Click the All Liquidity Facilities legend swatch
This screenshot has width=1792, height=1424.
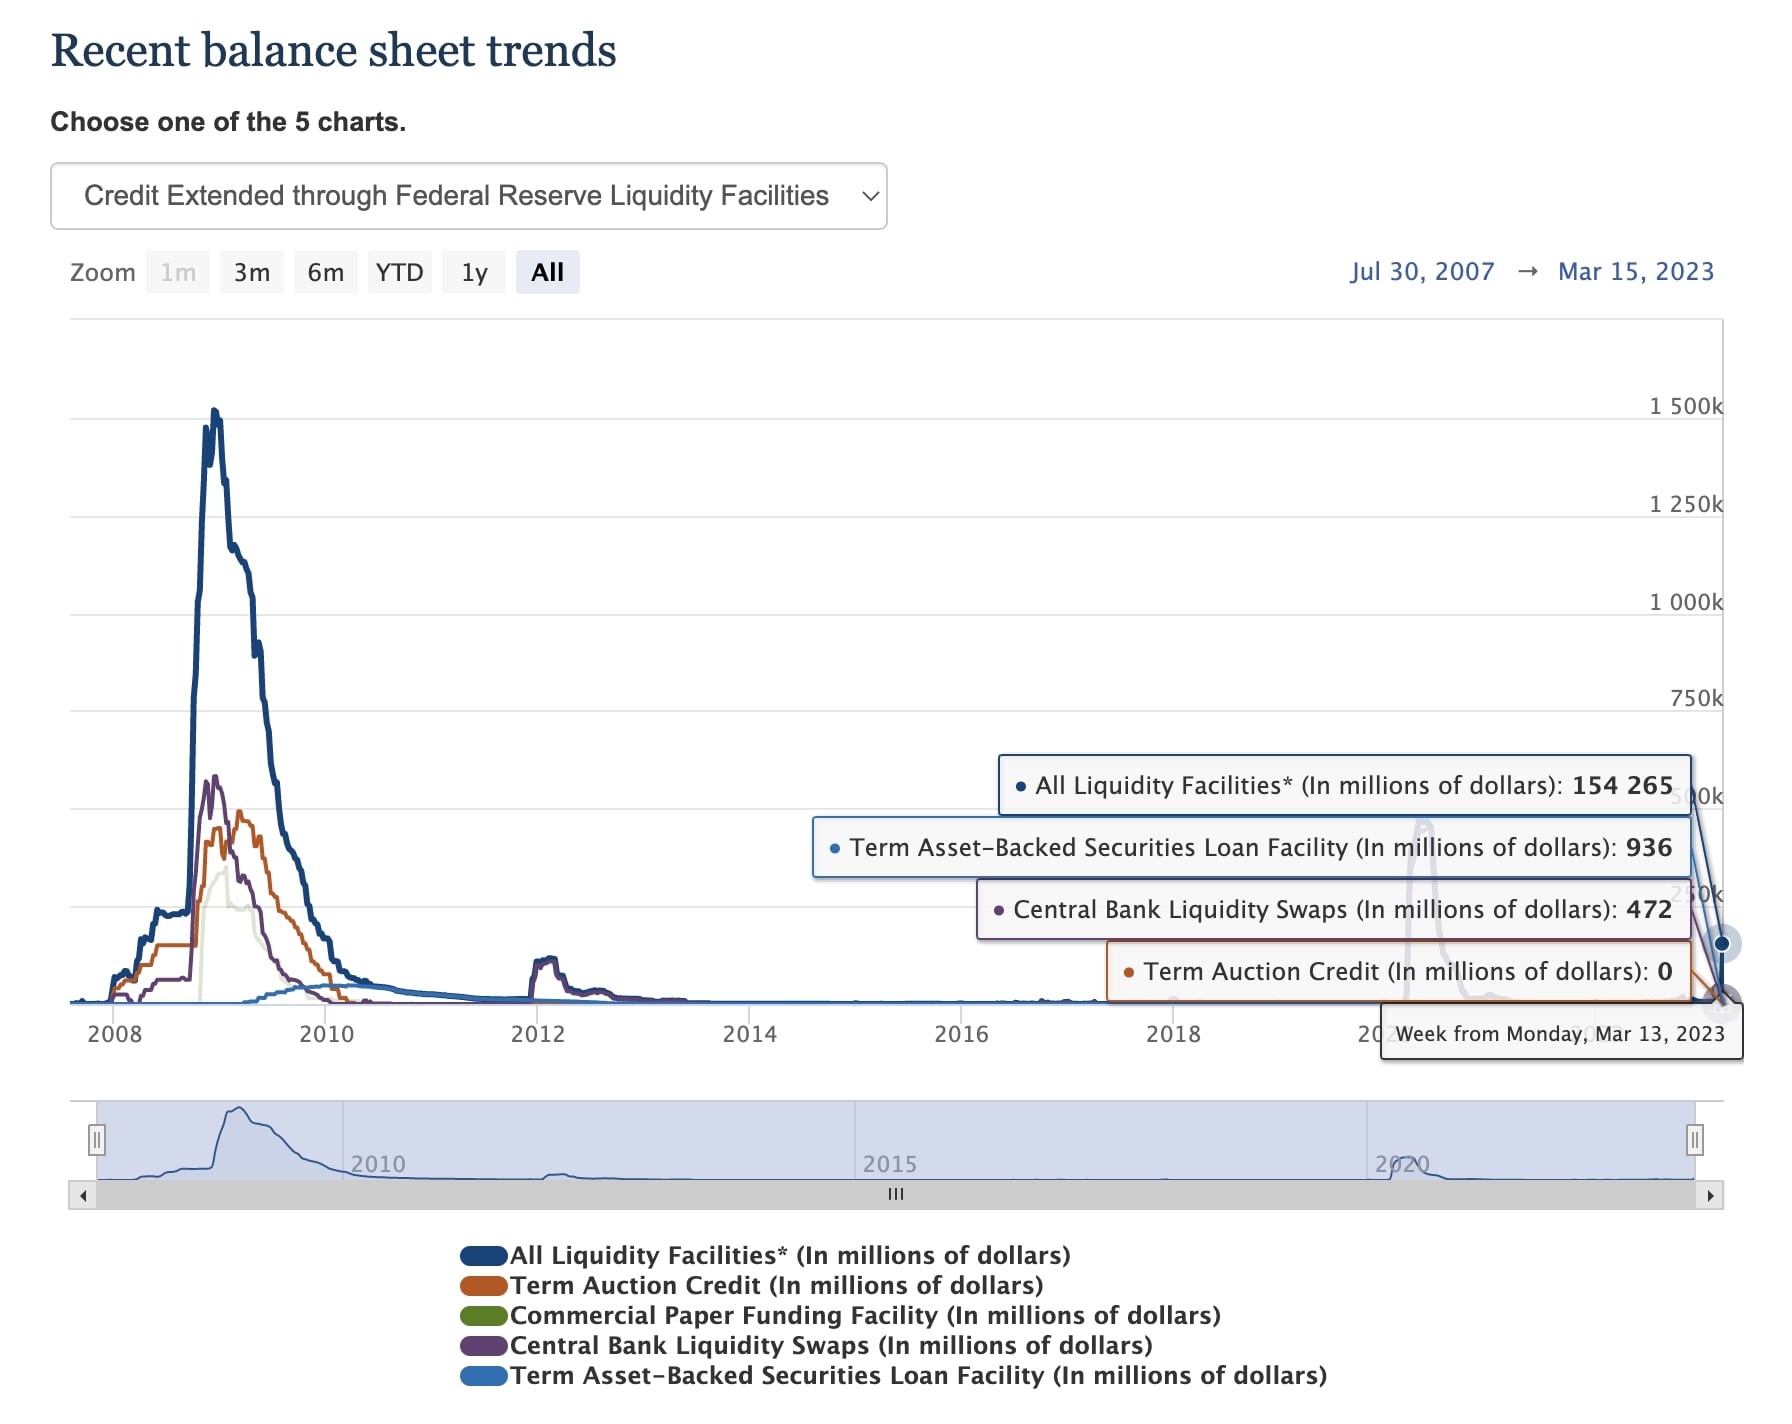484,1256
